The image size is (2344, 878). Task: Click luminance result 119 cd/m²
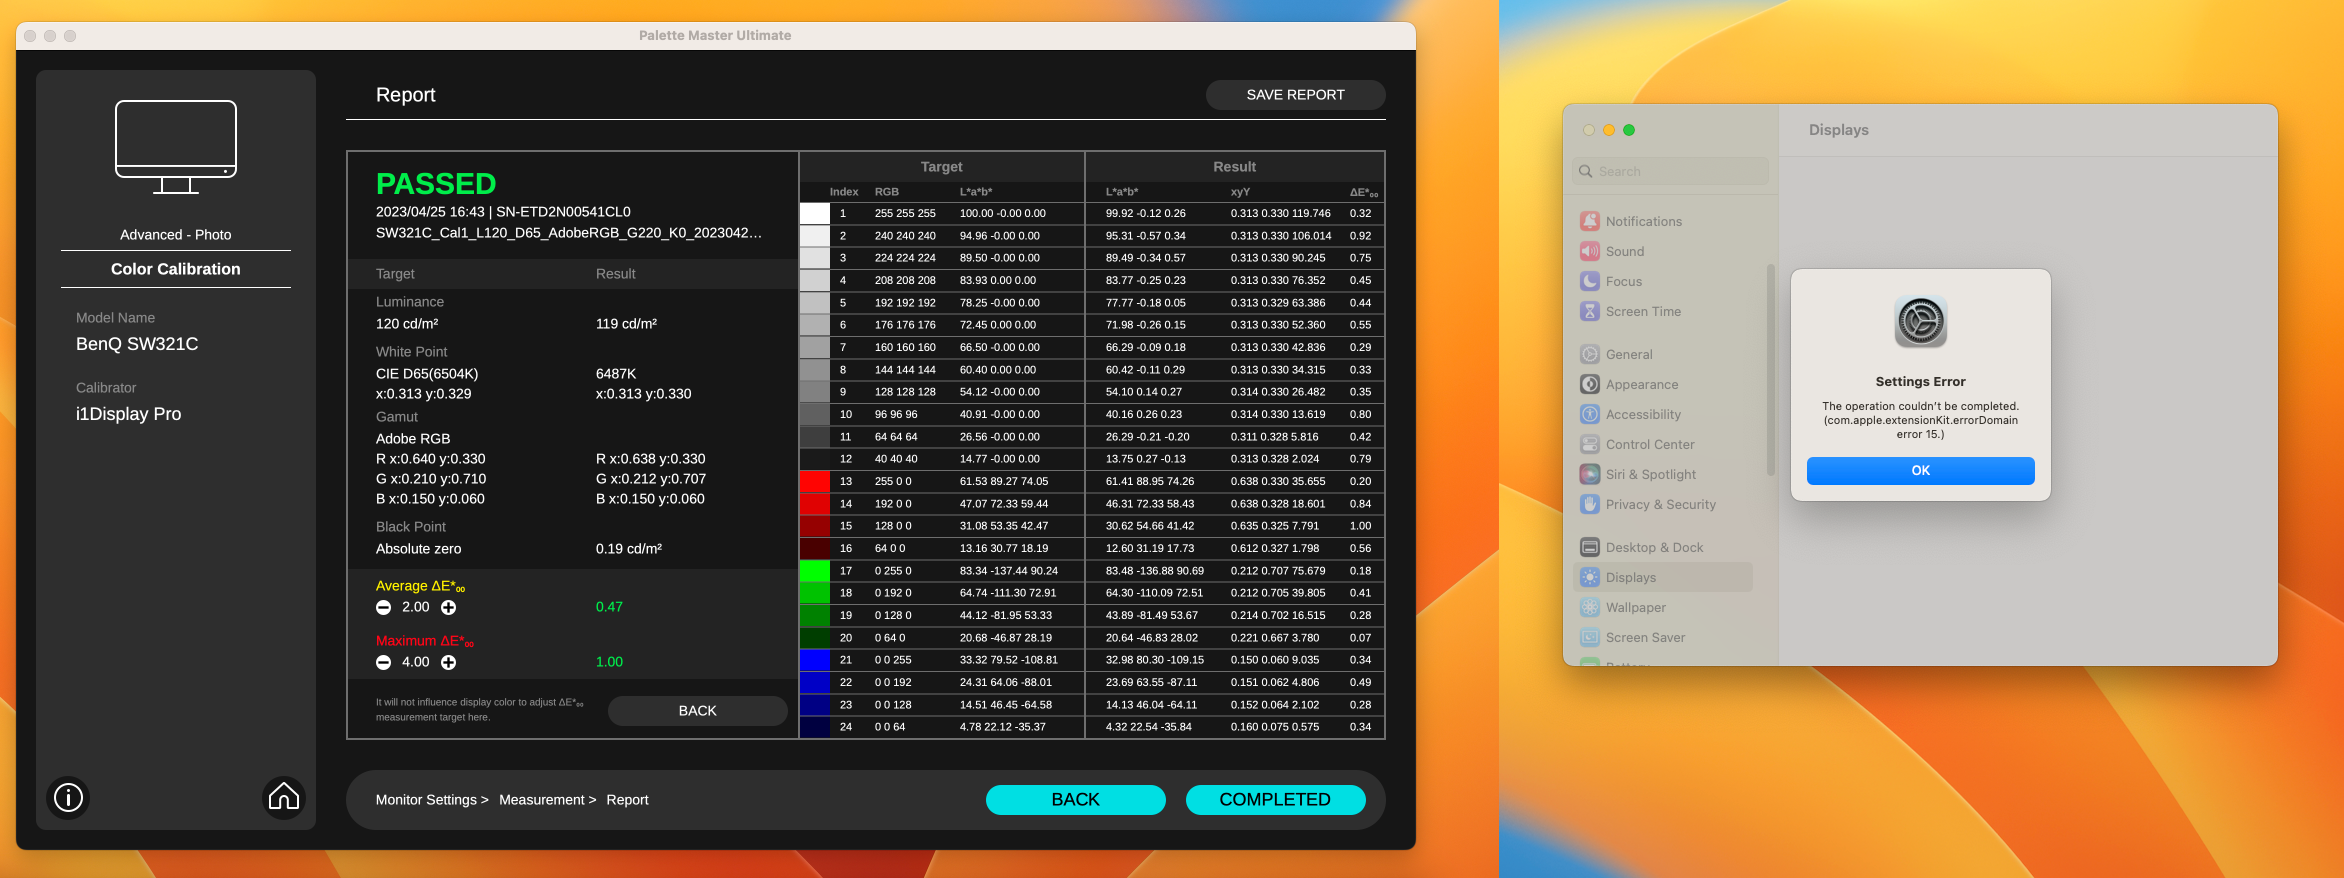tap(627, 324)
